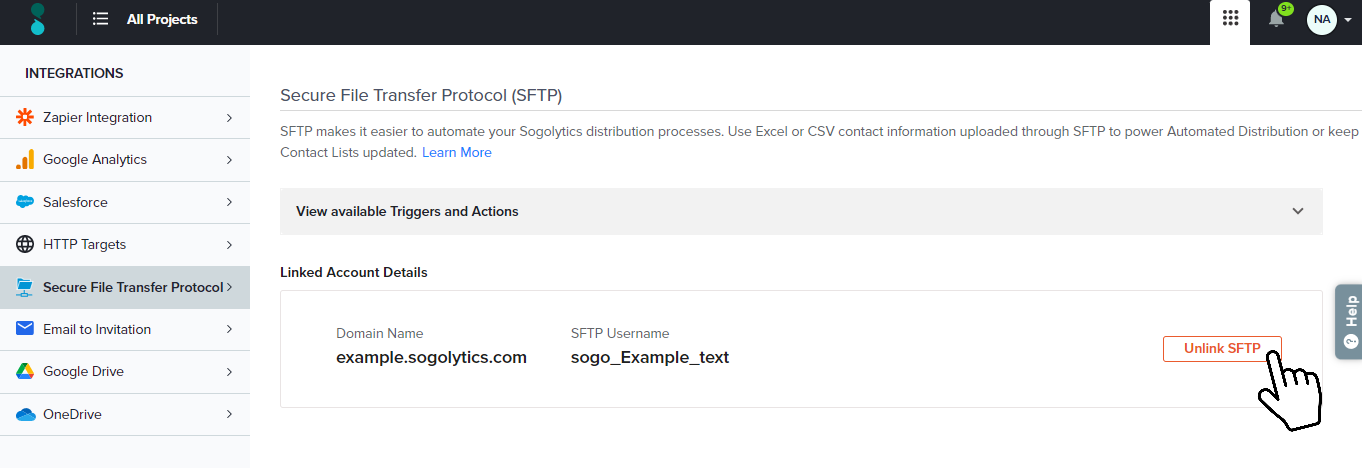The height and width of the screenshot is (468, 1362).
Task: Click the Zapier Integration icon
Action: pos(25,118)
